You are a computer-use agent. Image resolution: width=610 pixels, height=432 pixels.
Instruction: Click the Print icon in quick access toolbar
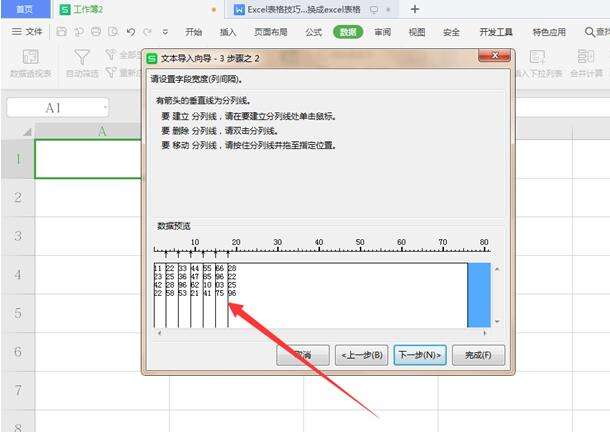(96, 32)
